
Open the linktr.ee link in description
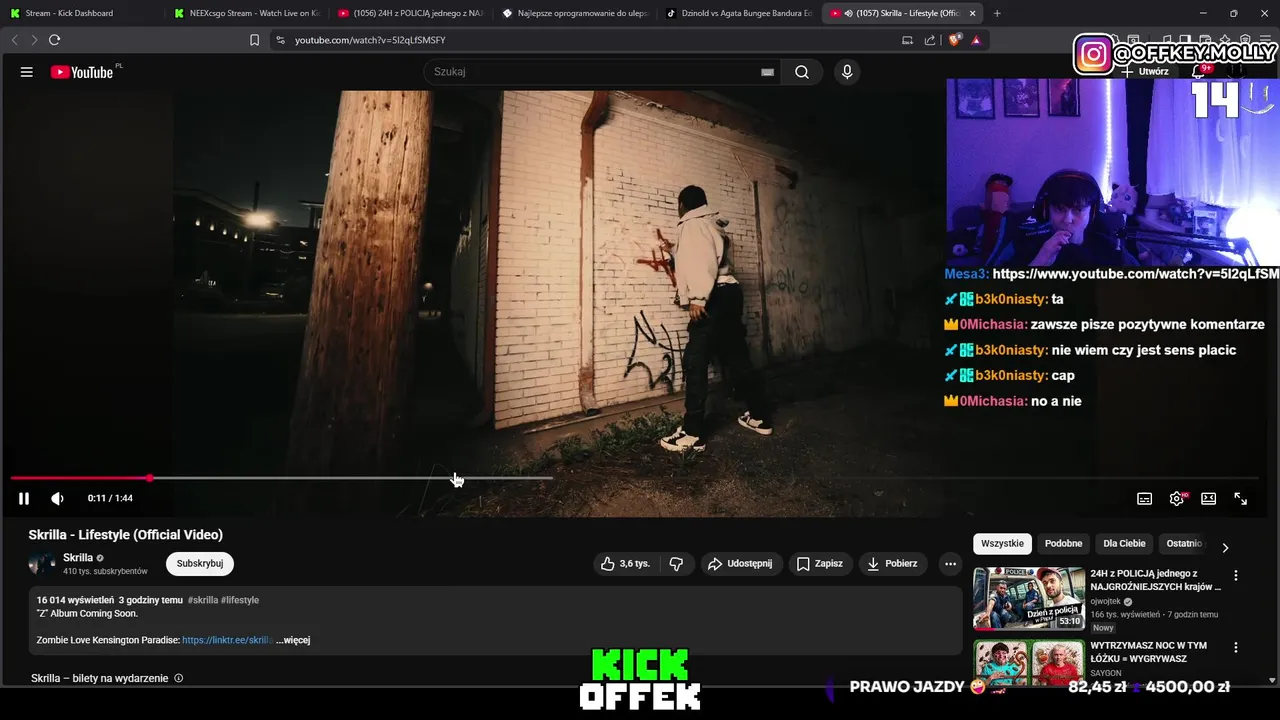(x=227, y=640)
